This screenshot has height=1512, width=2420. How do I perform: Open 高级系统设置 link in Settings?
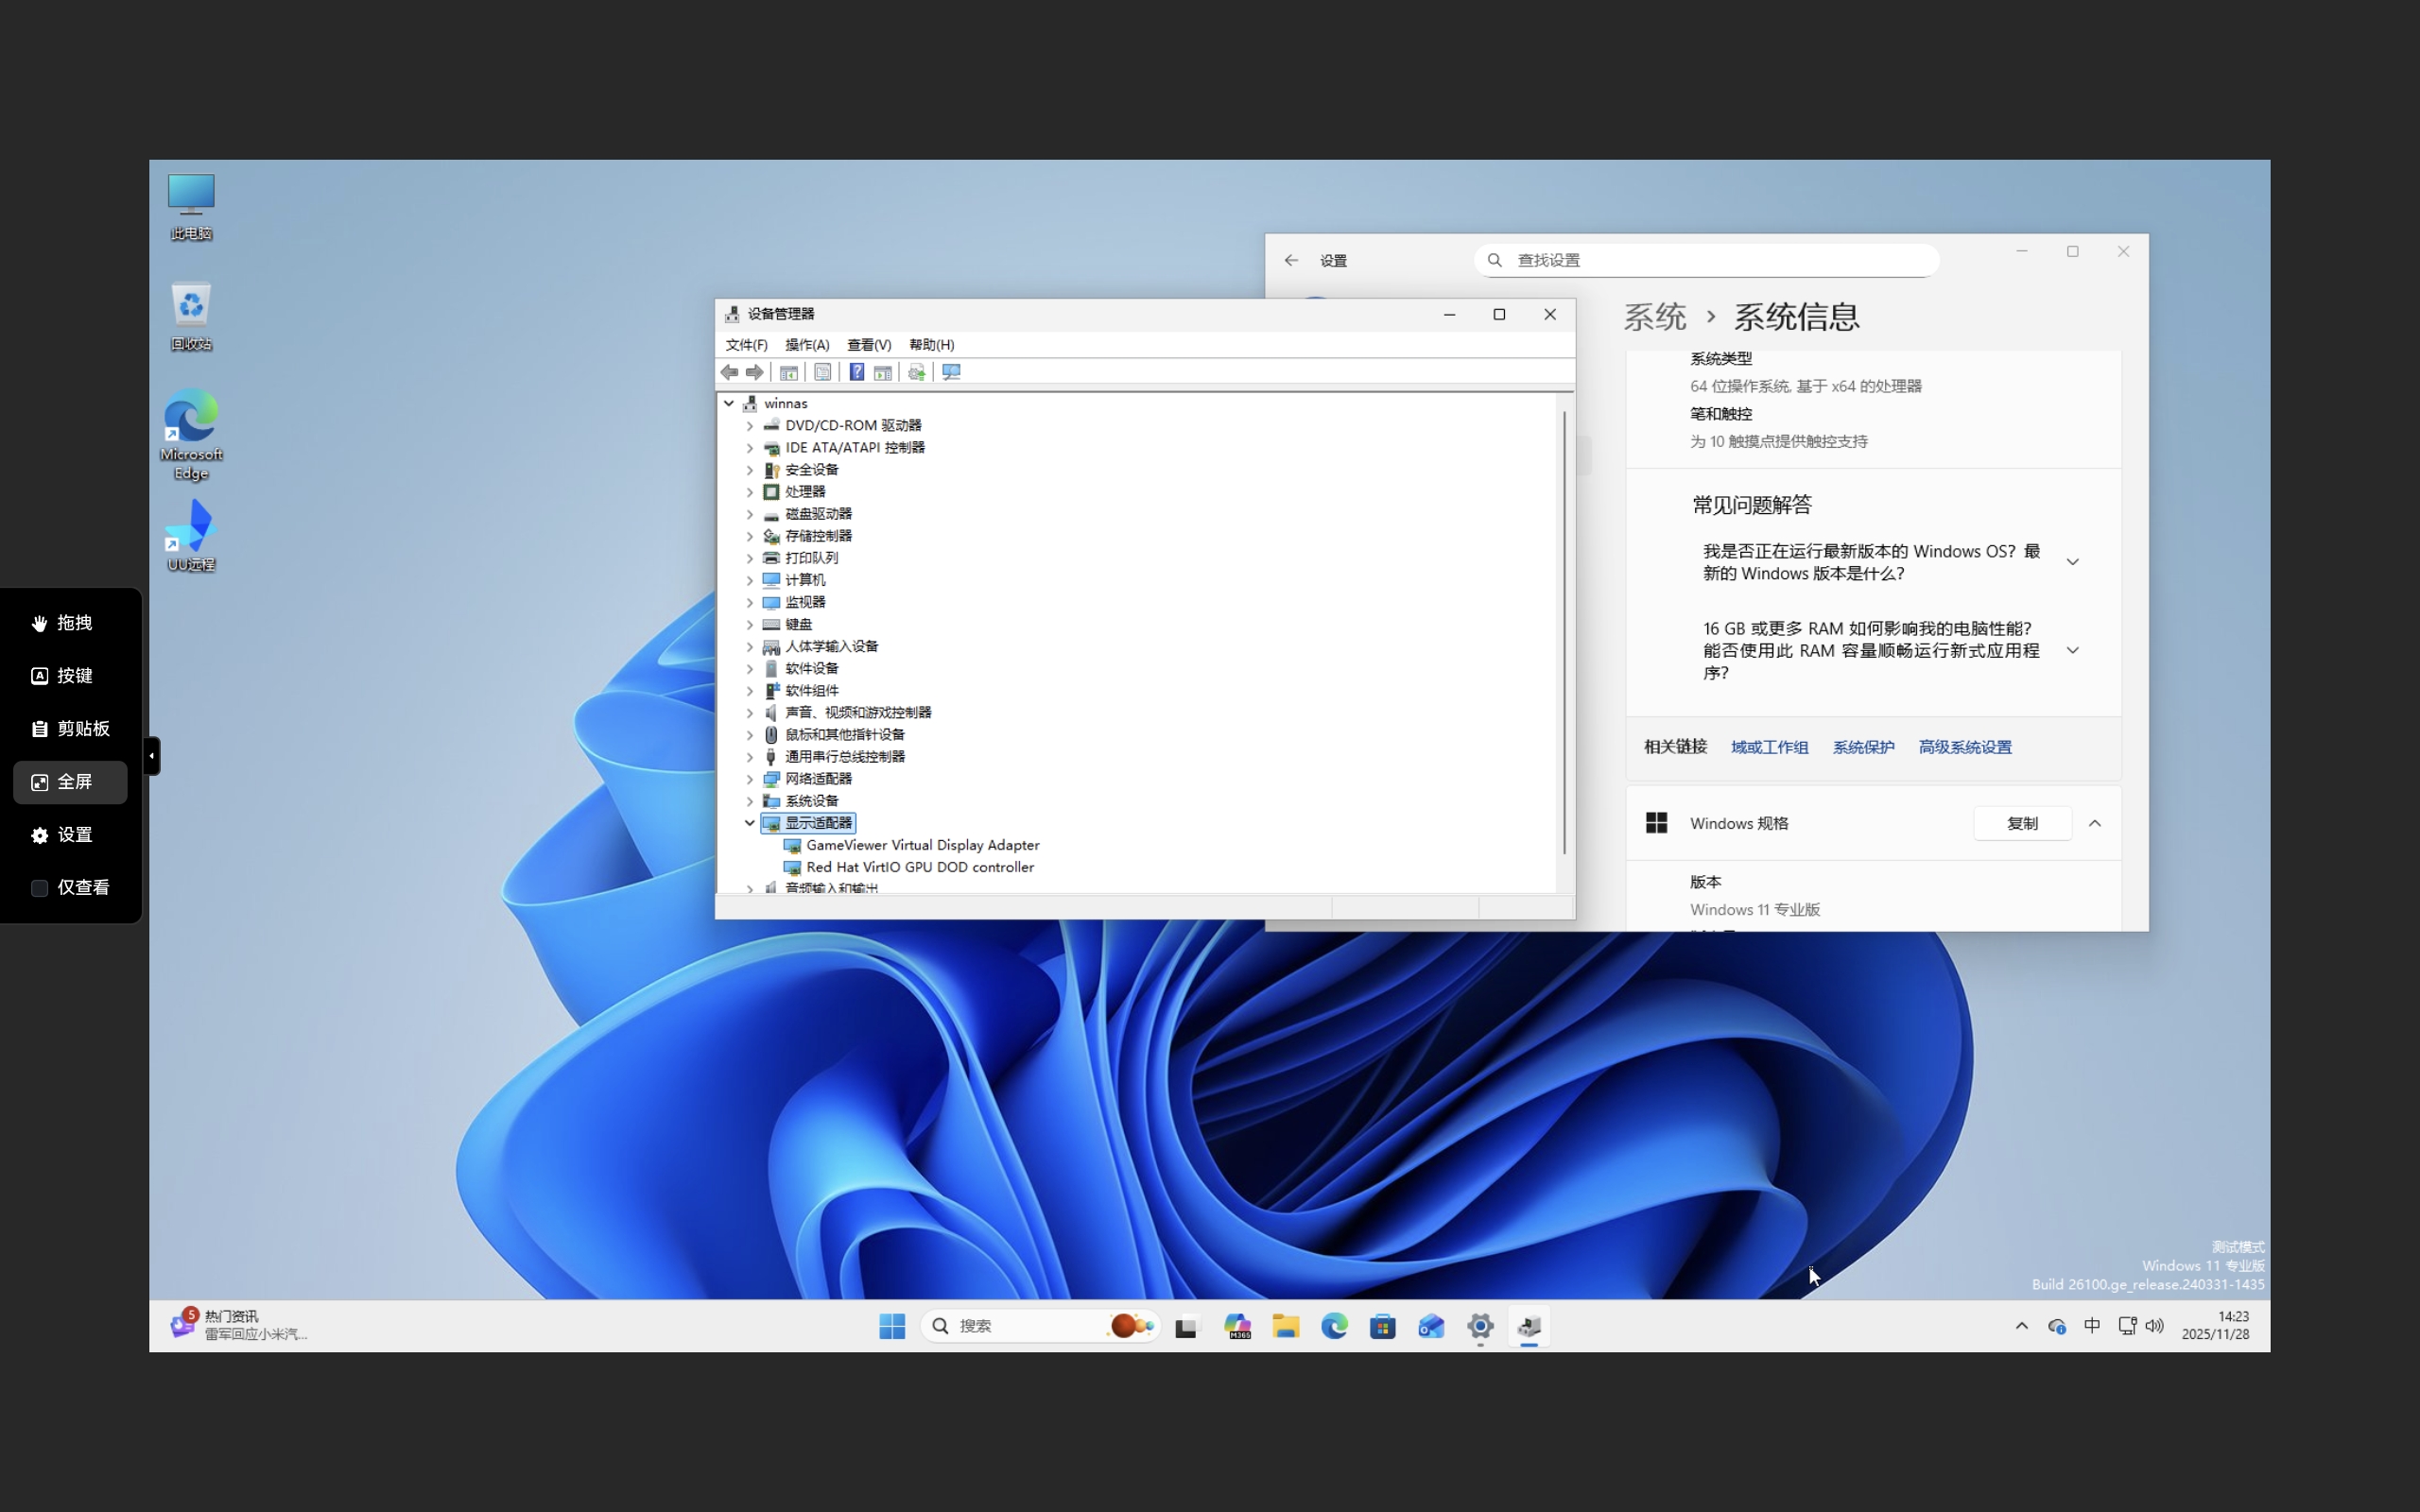1964,747
